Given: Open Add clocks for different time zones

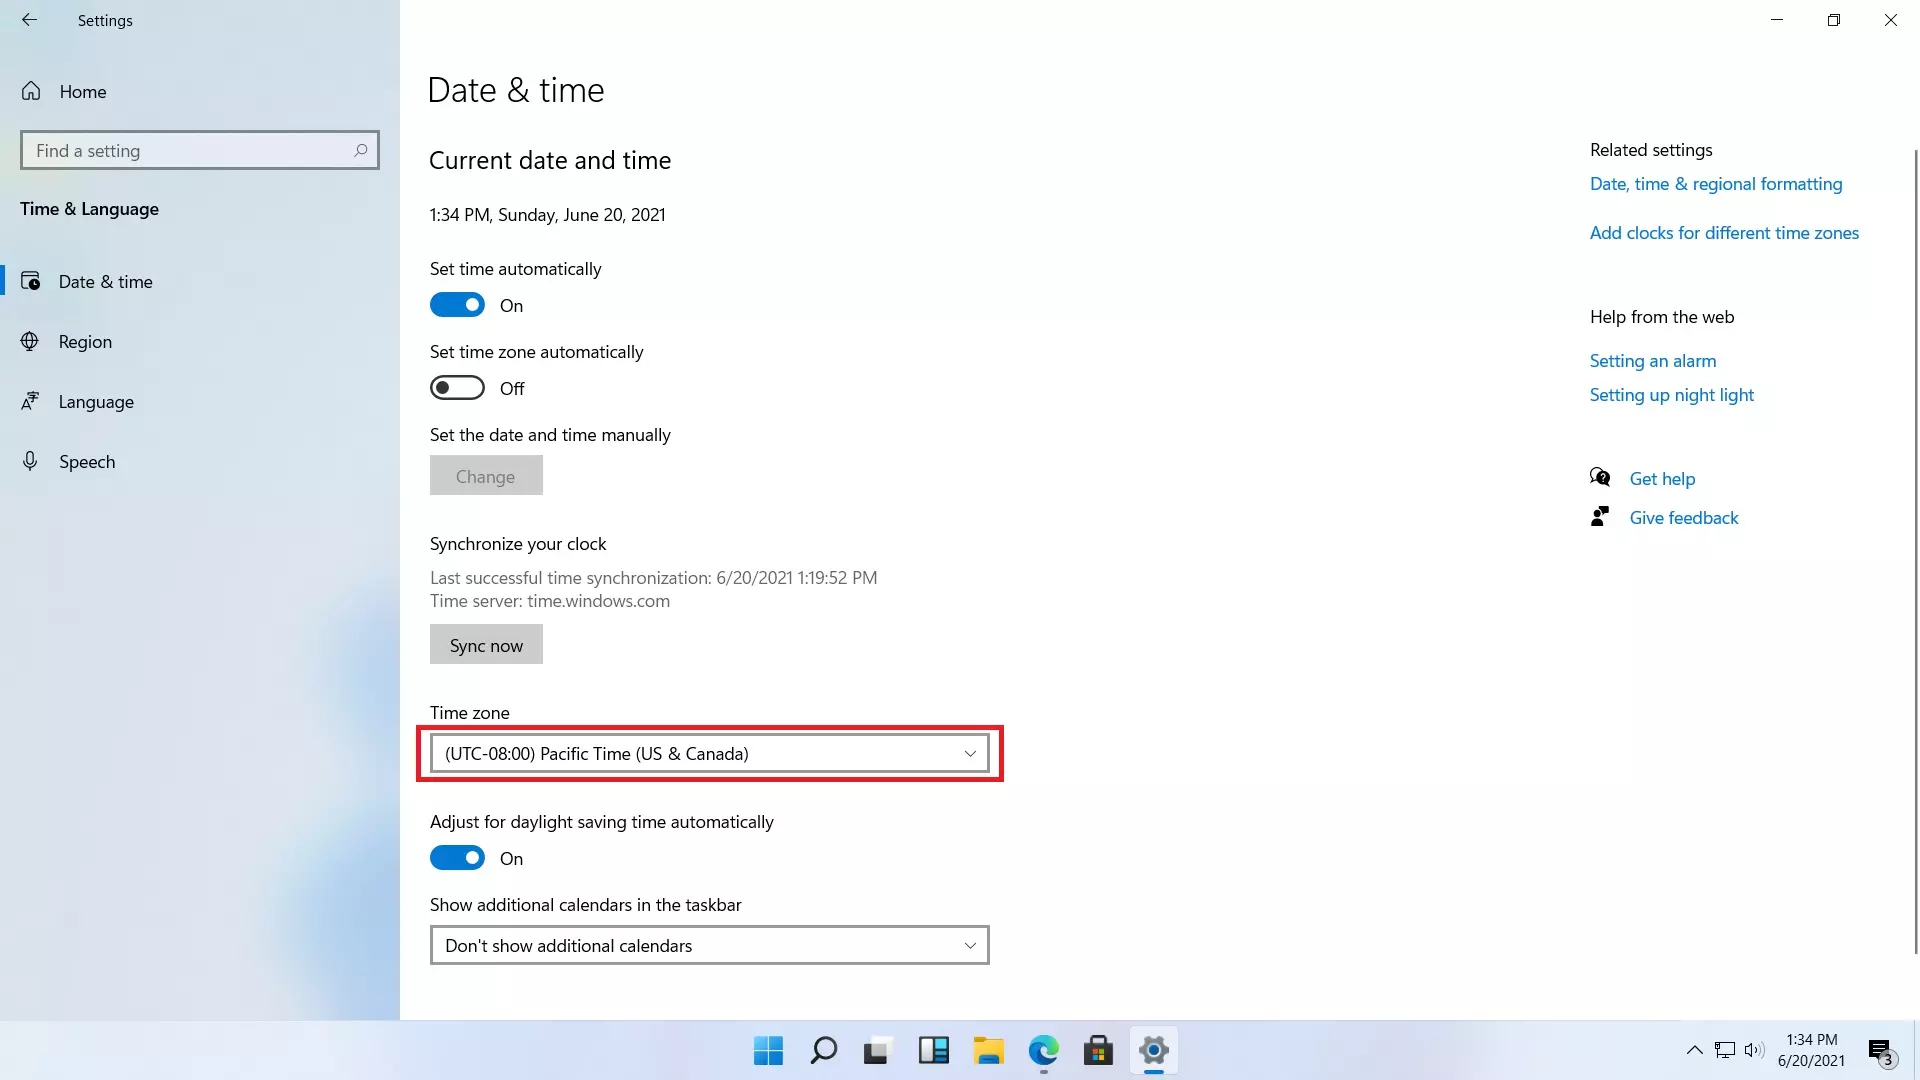Looking at the screenshot, I should [x=1724, y=233].
